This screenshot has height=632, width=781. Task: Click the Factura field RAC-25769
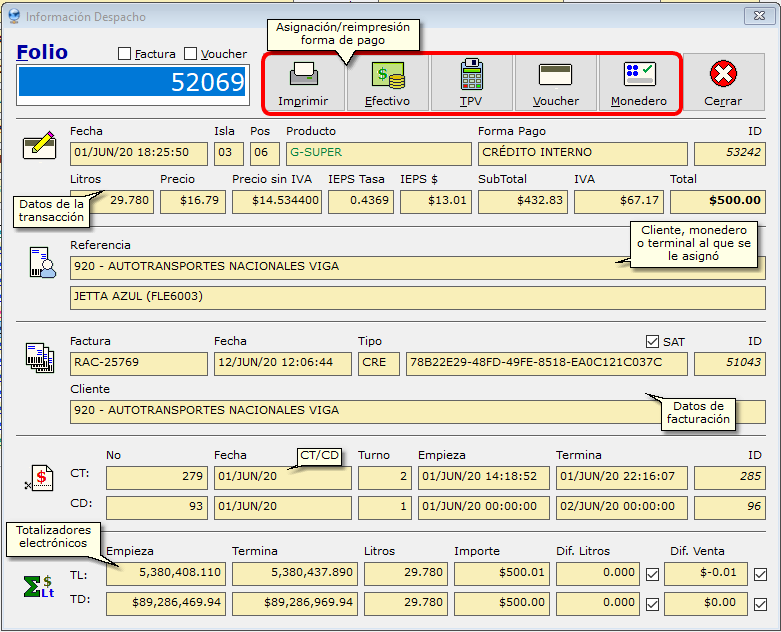coord(138,363)
